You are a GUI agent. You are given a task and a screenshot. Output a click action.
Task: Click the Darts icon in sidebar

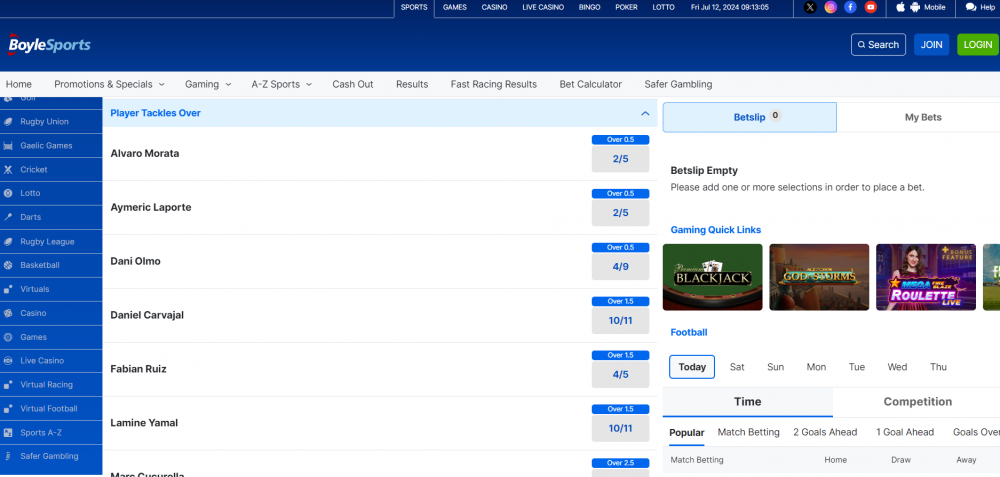(x=8, y=217)
